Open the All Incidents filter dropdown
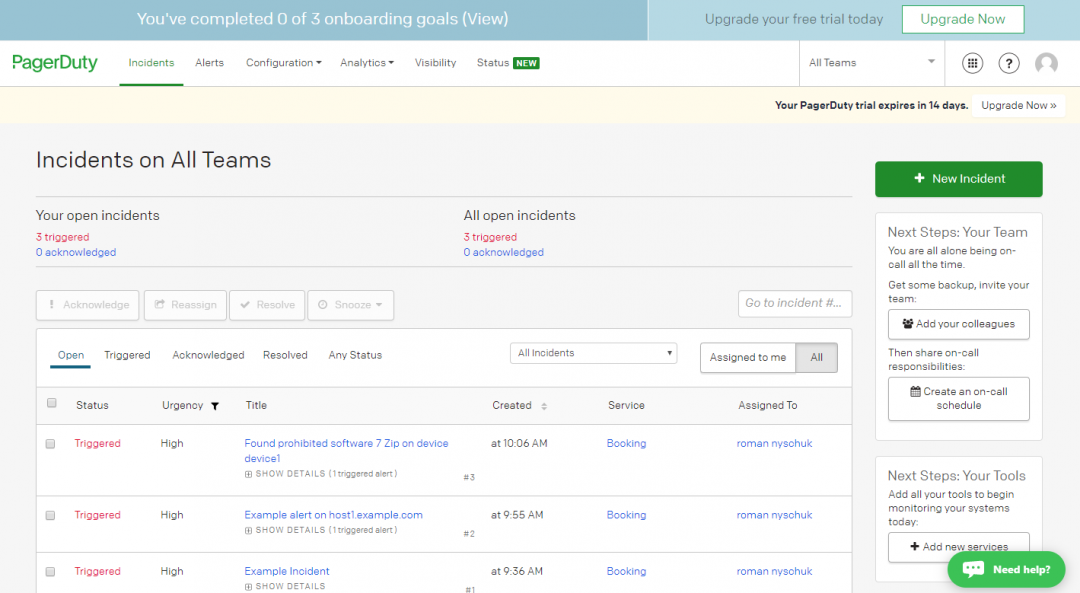The height and width of the screenshot is (593, 1080). pyautogui.click(x=593, y=353)
